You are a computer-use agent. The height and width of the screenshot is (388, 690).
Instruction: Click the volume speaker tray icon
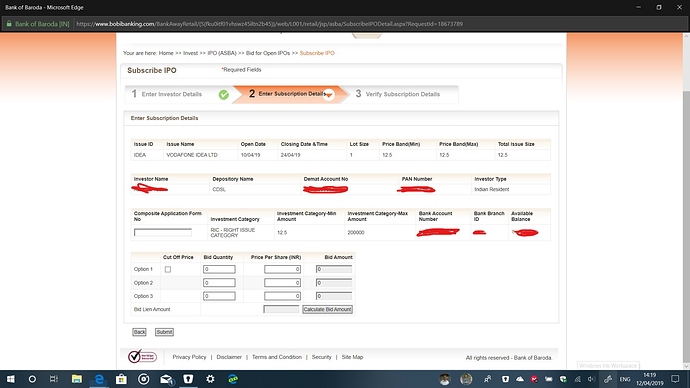pos(591,379)
